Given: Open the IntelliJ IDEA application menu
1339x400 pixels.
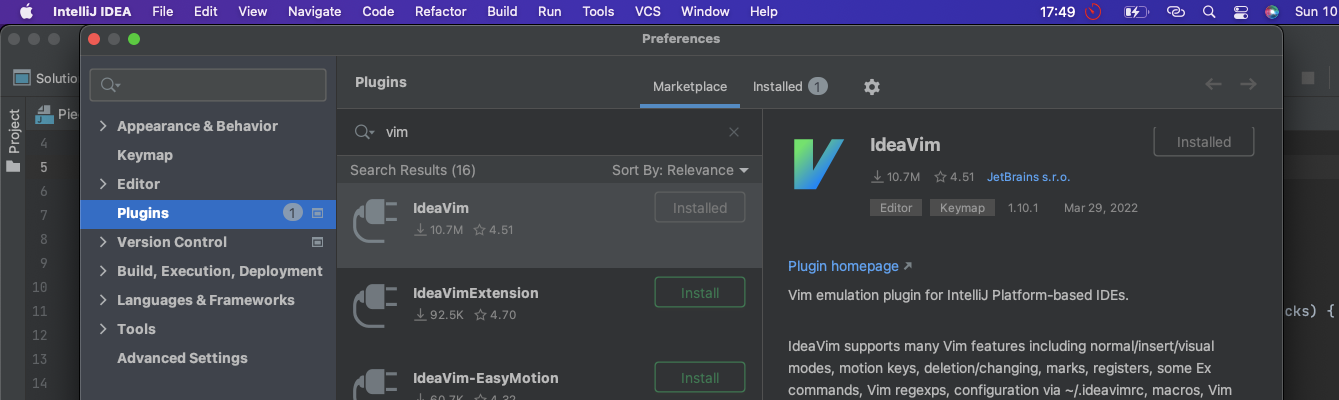Looking at the screenshot, I should coord(92,12).
